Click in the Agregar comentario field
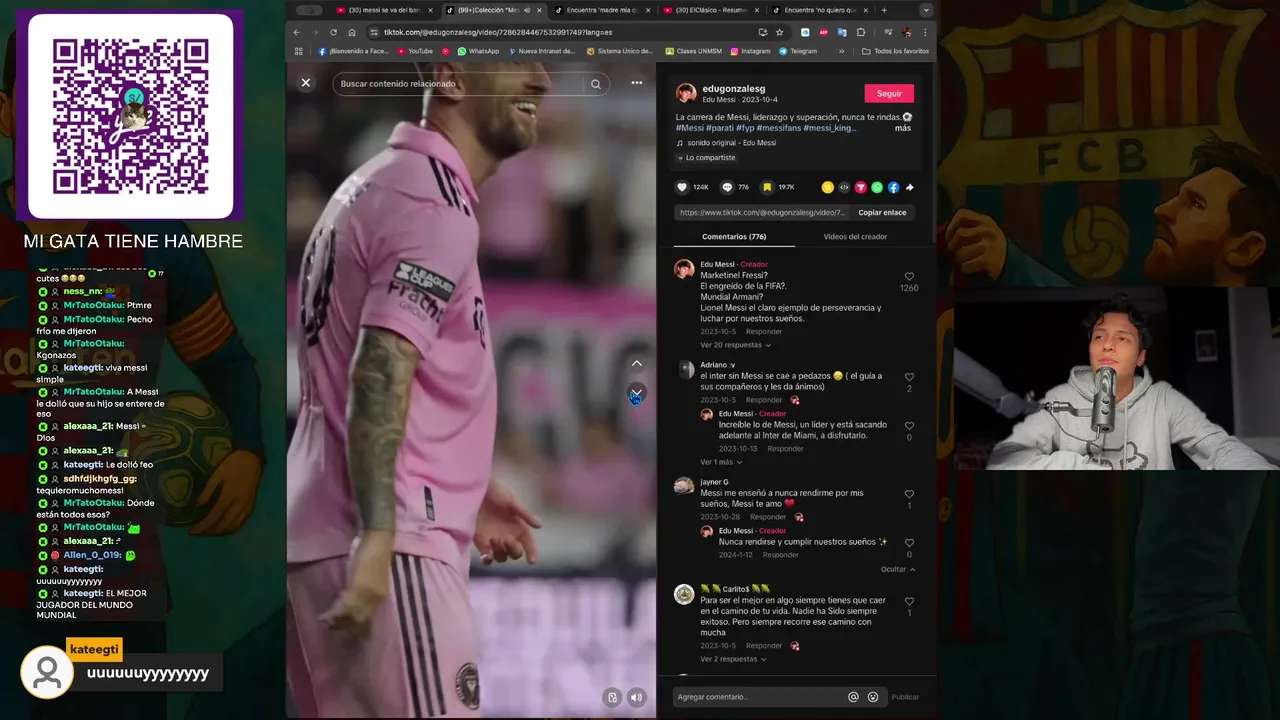The height and width of the screenshot is (720, 1280). coord(760,697)
